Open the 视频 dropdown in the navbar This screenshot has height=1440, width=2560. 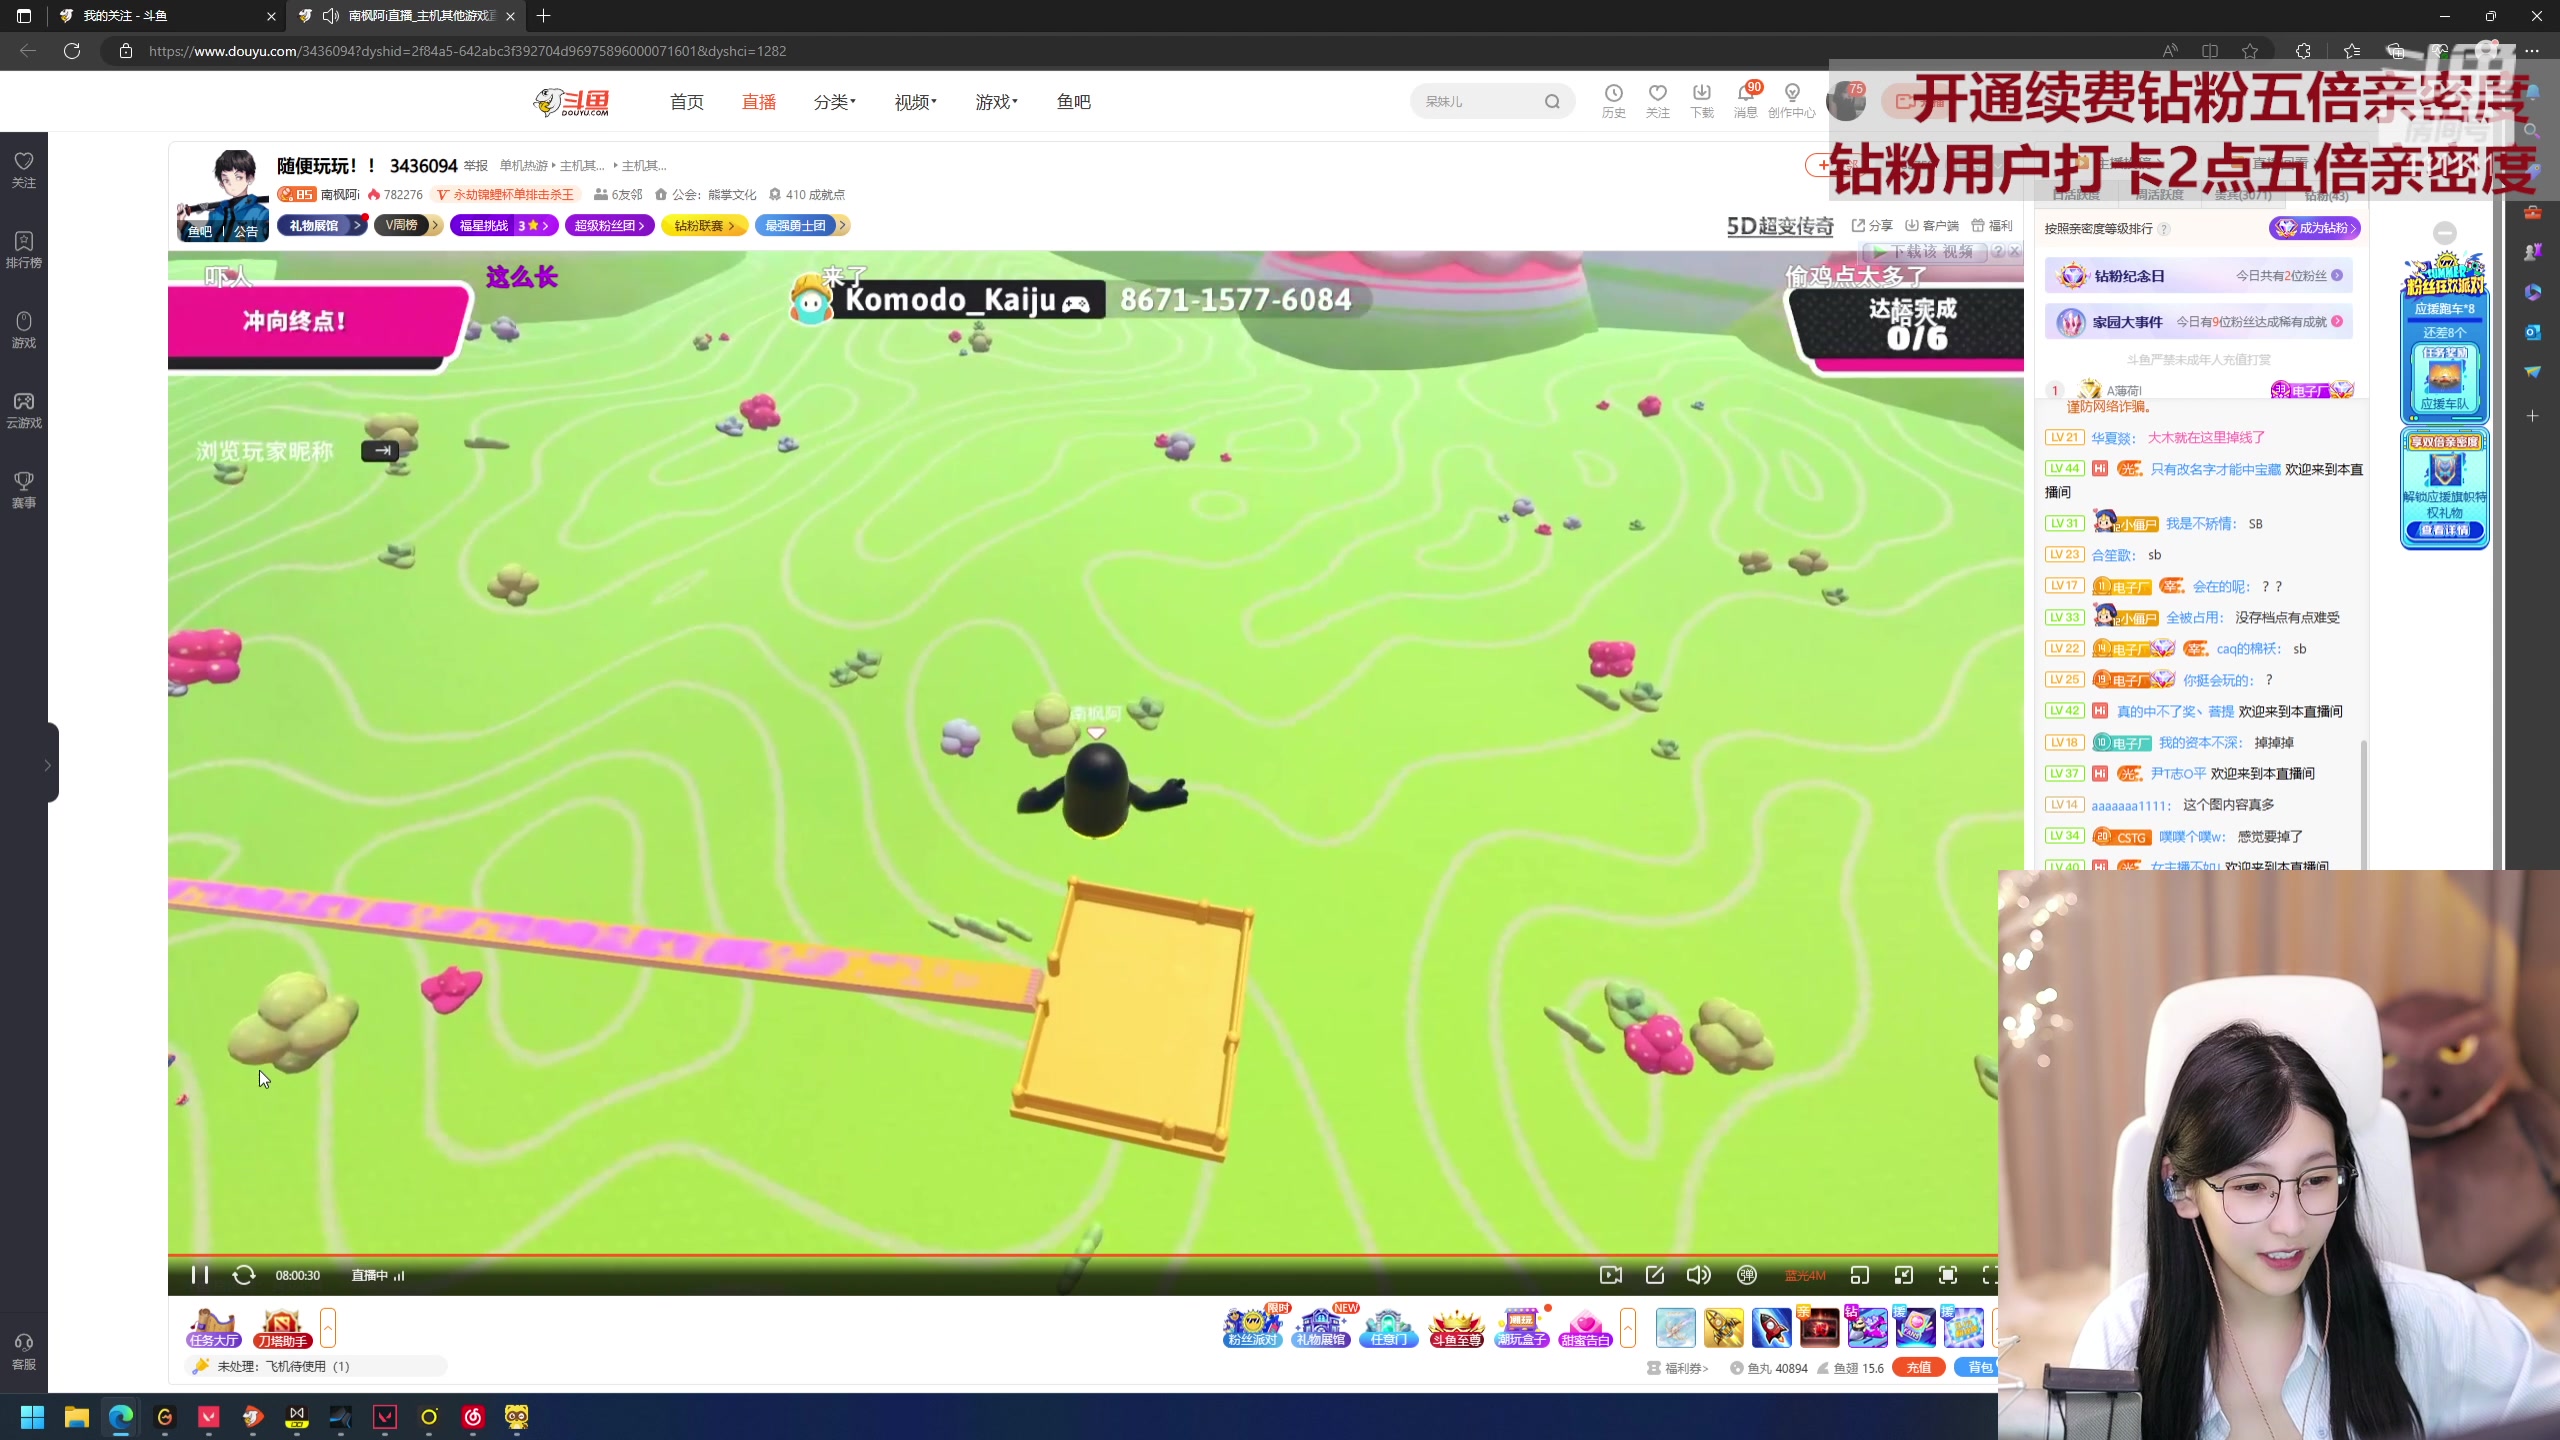[913, 101]
